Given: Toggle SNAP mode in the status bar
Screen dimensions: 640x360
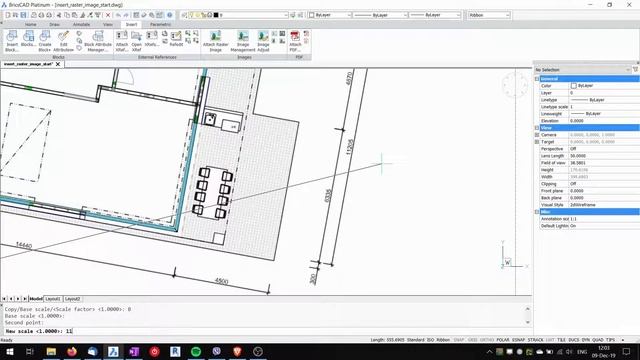Looking at the screenshot, I should point(459,340).
